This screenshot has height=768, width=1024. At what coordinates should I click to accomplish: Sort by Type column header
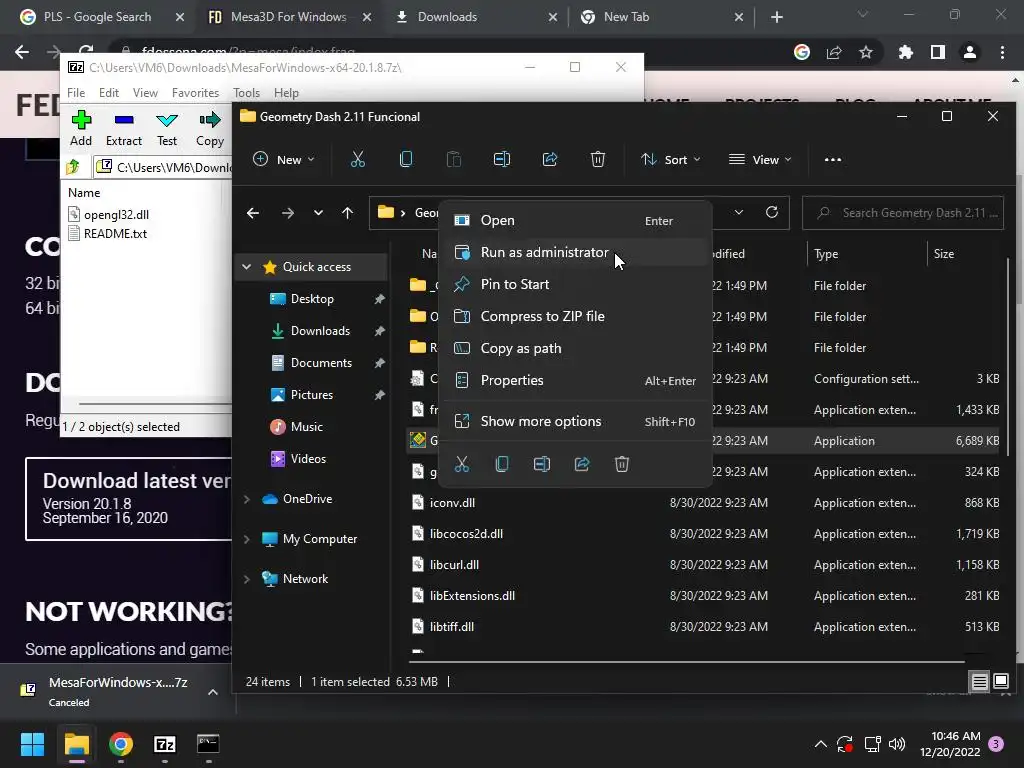click(826, 253)
